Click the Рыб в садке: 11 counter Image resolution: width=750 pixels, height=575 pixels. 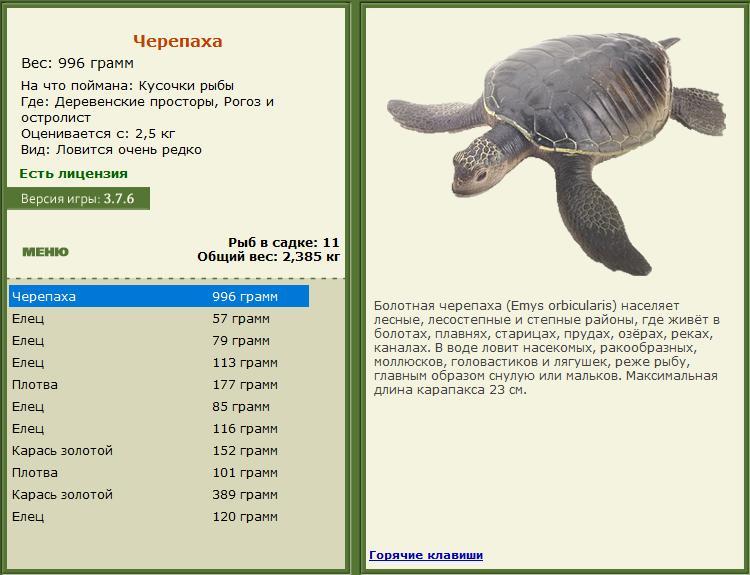click(284, 242)
